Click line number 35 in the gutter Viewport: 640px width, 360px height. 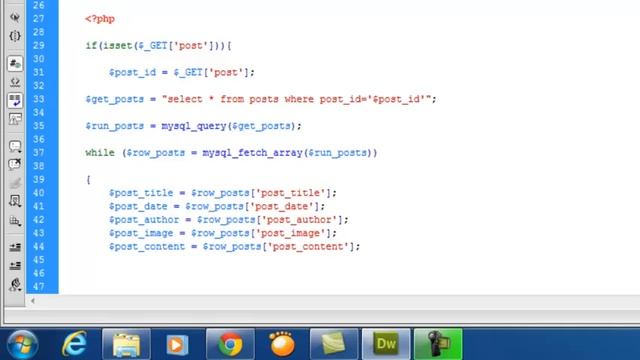pyautogui.click(x=39, y=126)
